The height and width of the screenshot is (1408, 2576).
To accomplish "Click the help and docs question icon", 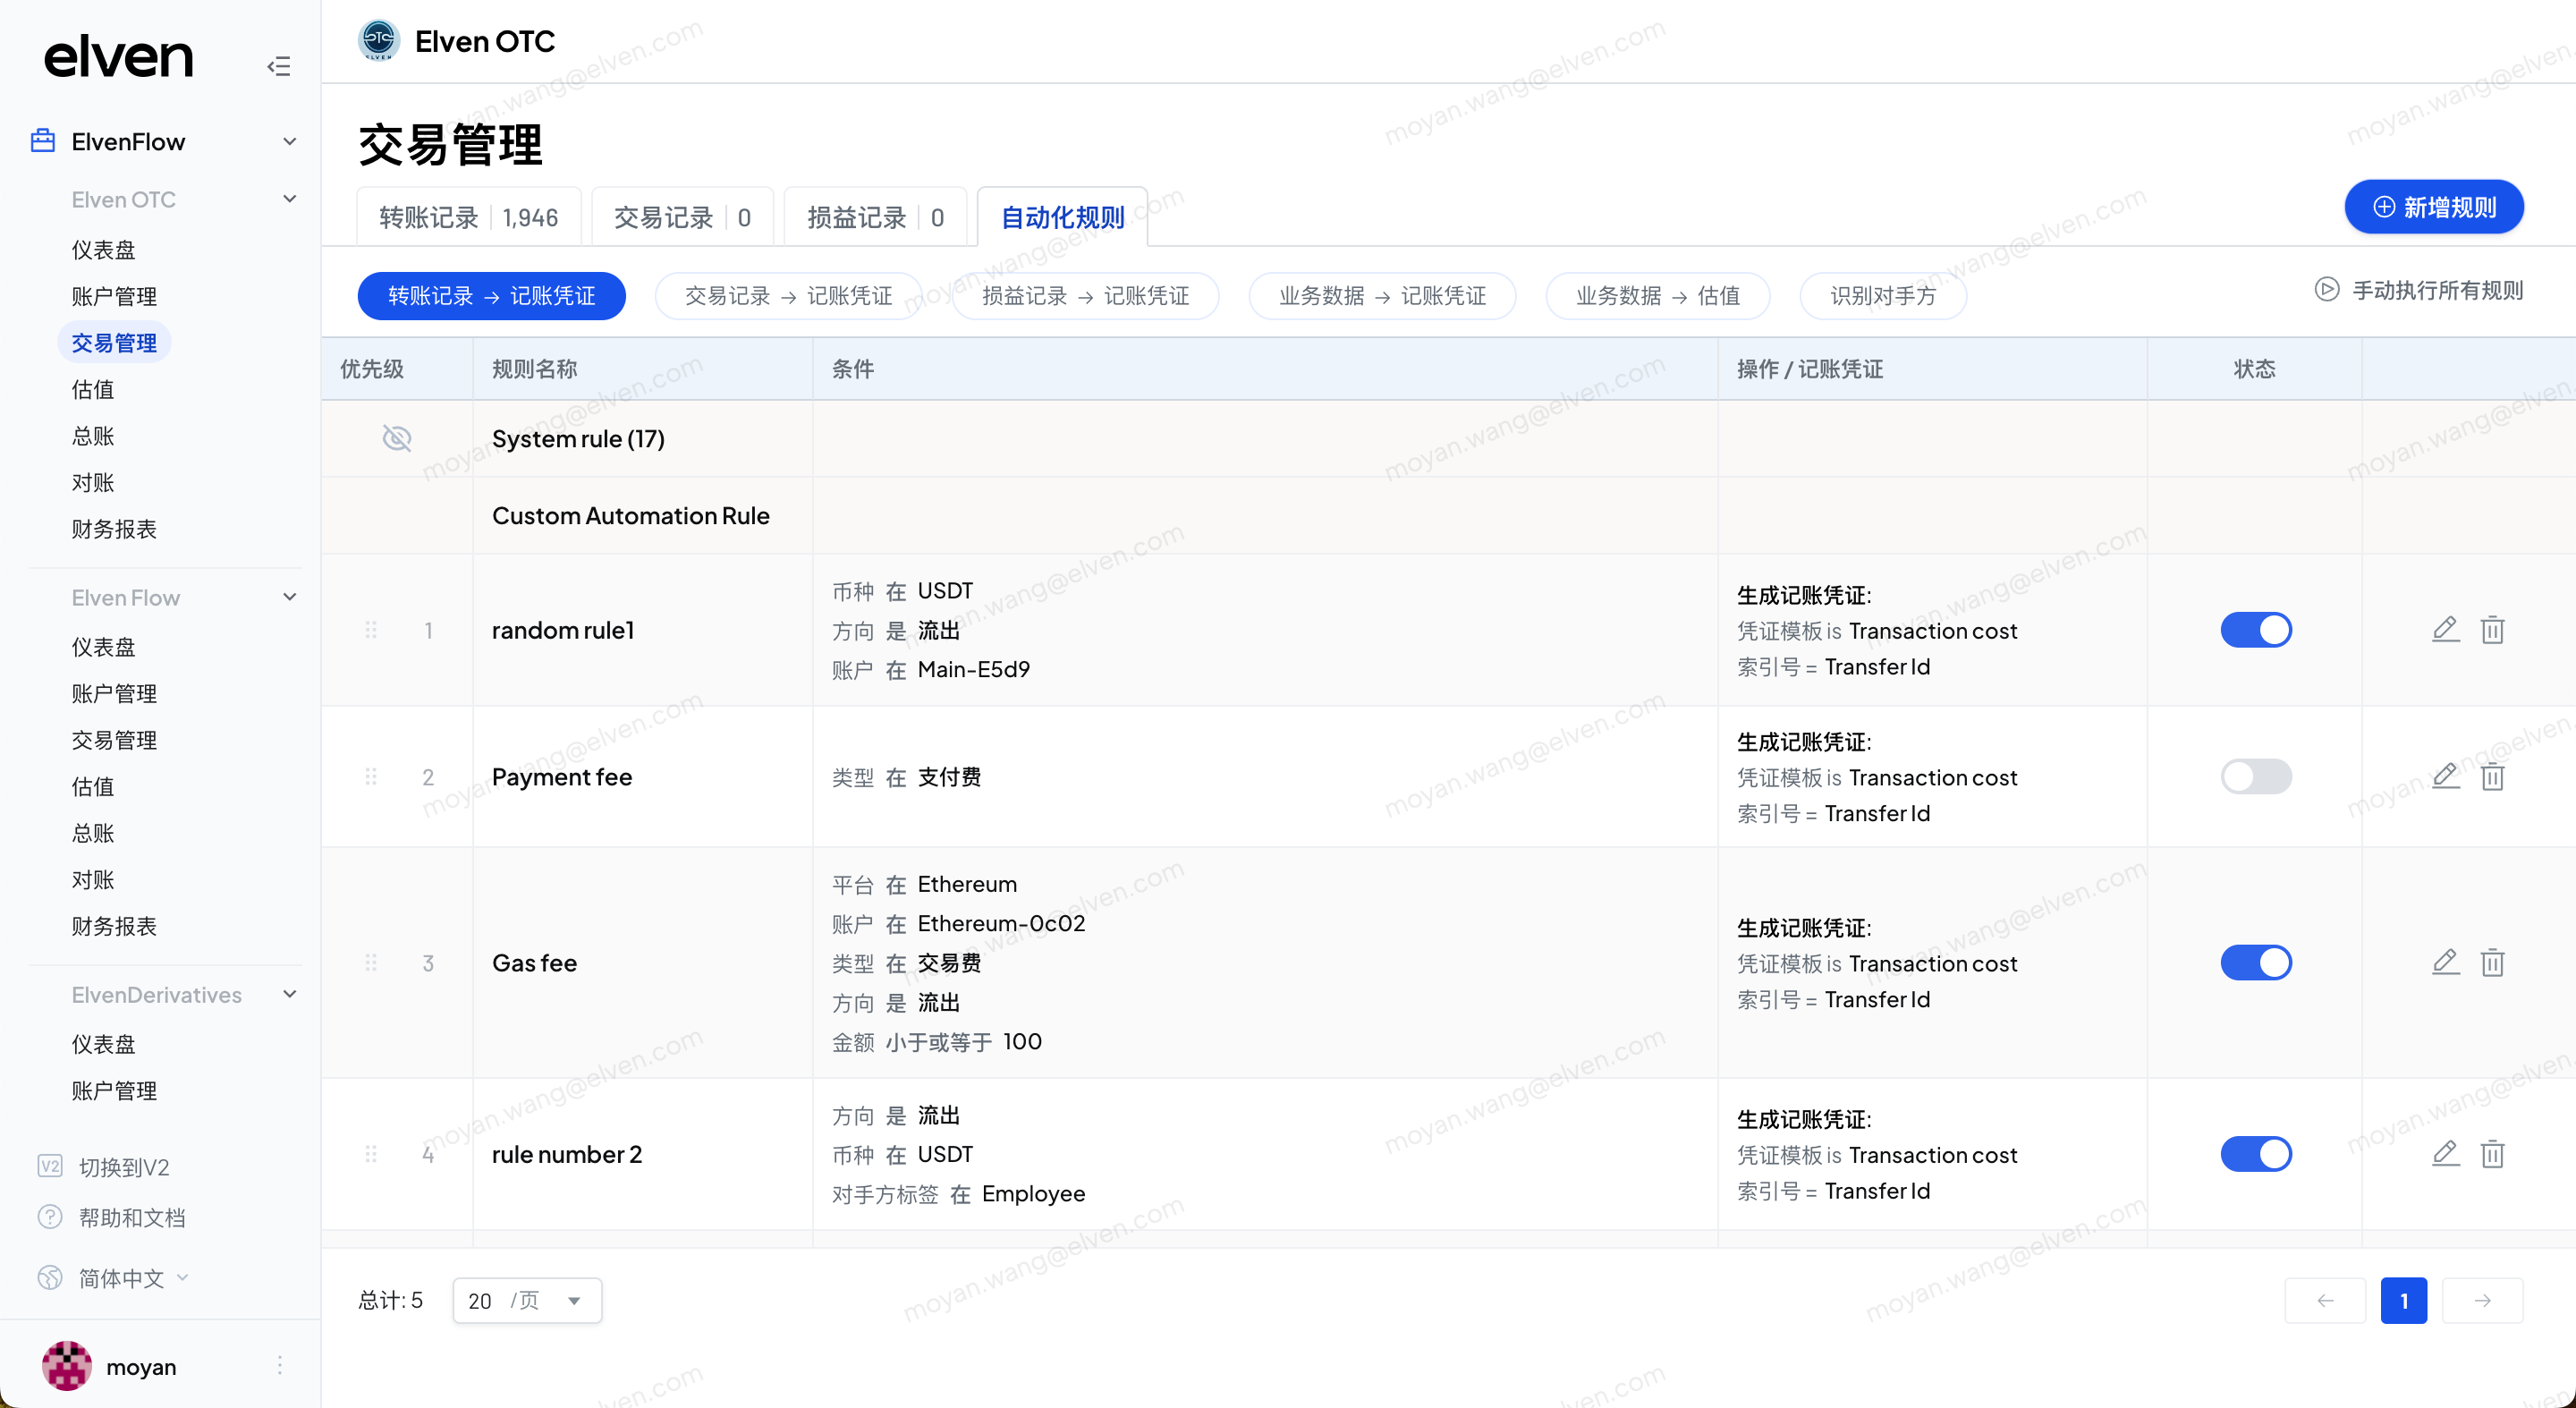I will [x=50, y=1217].
